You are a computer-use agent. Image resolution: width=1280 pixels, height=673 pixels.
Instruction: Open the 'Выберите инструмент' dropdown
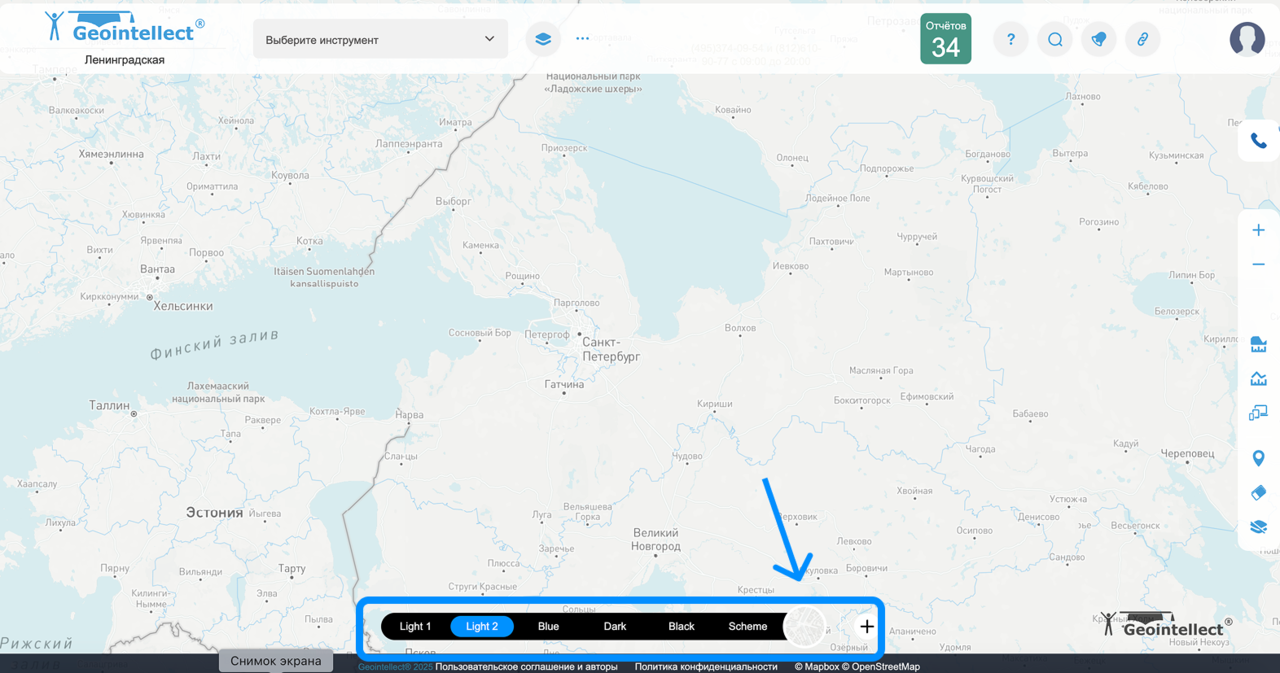coord(380,40)
